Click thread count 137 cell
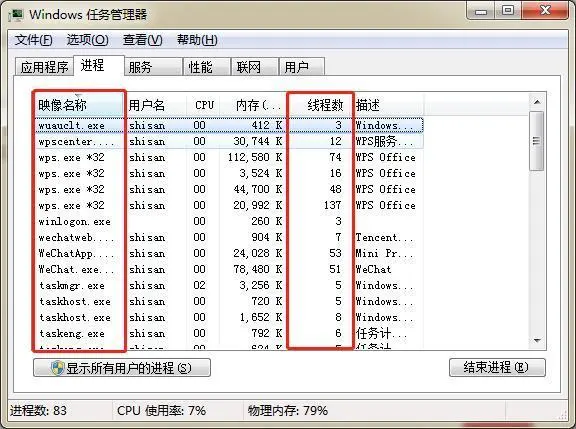This screenshot has width=576, height=429. point(332,205)
